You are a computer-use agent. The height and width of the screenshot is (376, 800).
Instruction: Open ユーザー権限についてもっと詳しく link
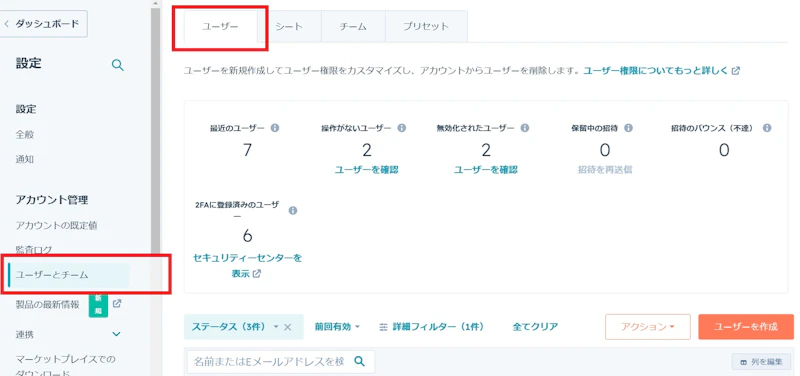[x=661, y=71]
